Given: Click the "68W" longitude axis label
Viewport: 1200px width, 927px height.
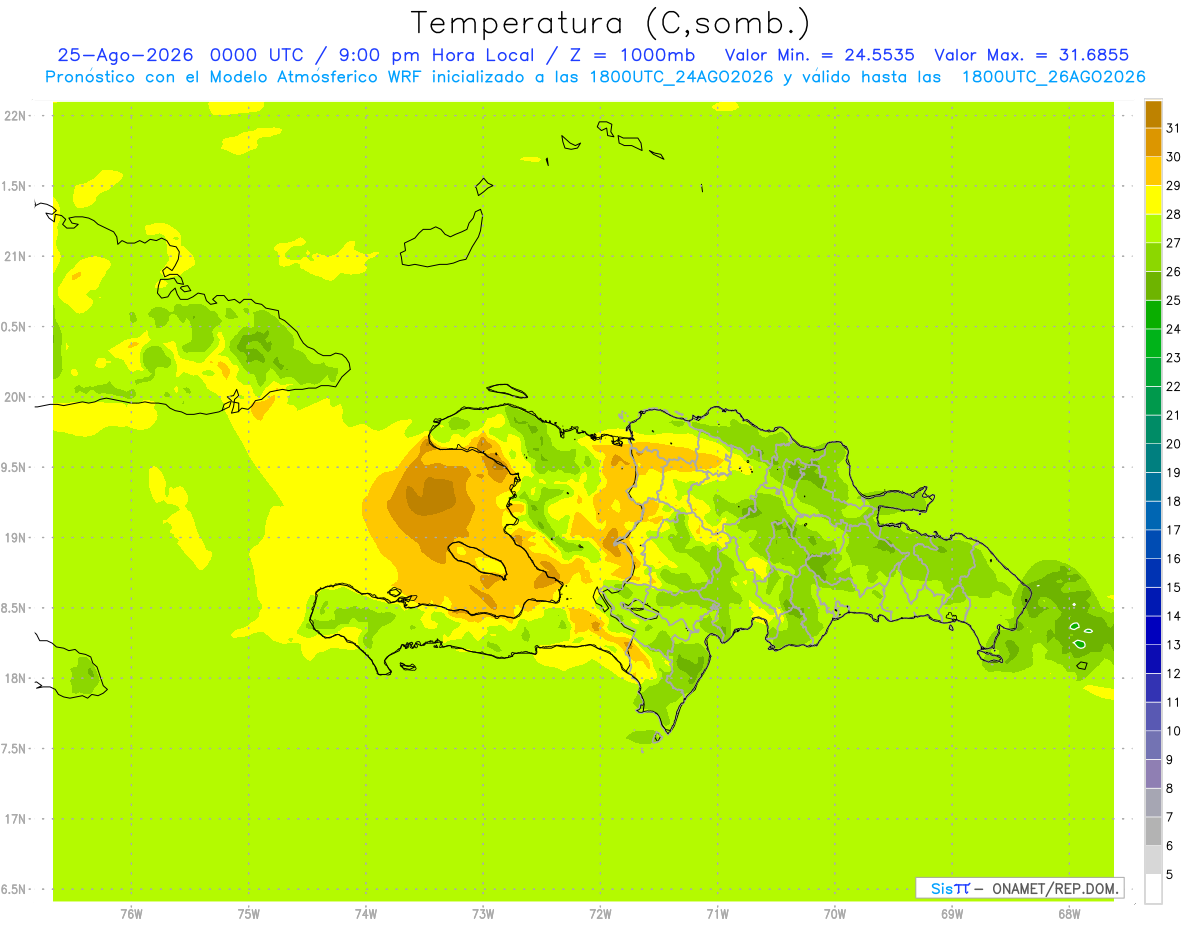Looking at the screenshot, I should point(1069,913).
